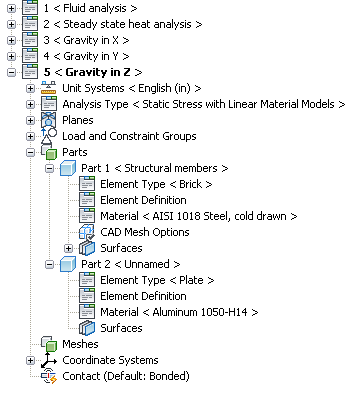Collapse the Part 2 Unnamed node
Image resolution: width=360 pixels, height=395 pixels.
pos(49,264)
